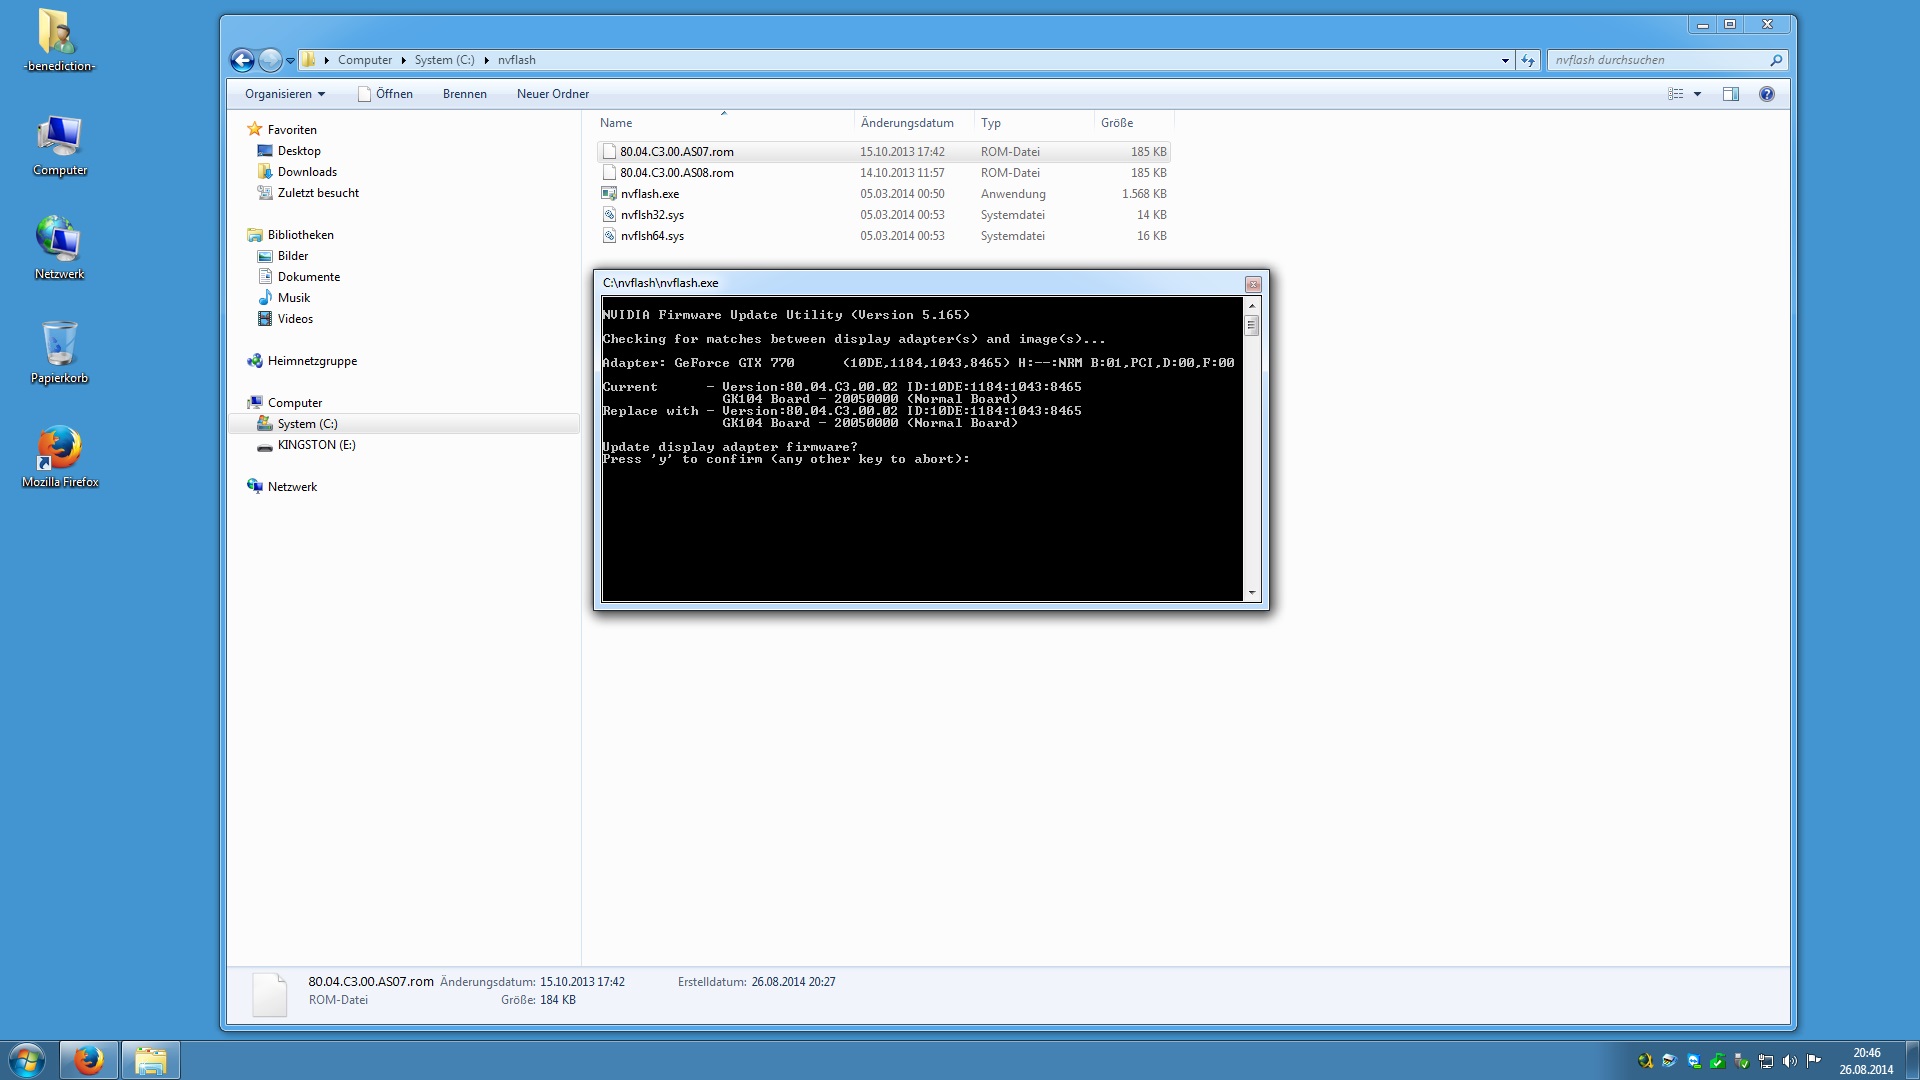This screenshot has height=1080, width=1920.
Task: Click the Brennen toolbar item
Action: click(x=464, y=94)
